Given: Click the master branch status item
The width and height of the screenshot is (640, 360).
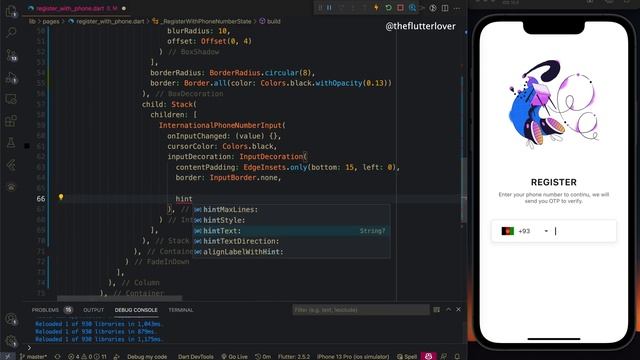Looking at the screenshot, I should (33, 356).
